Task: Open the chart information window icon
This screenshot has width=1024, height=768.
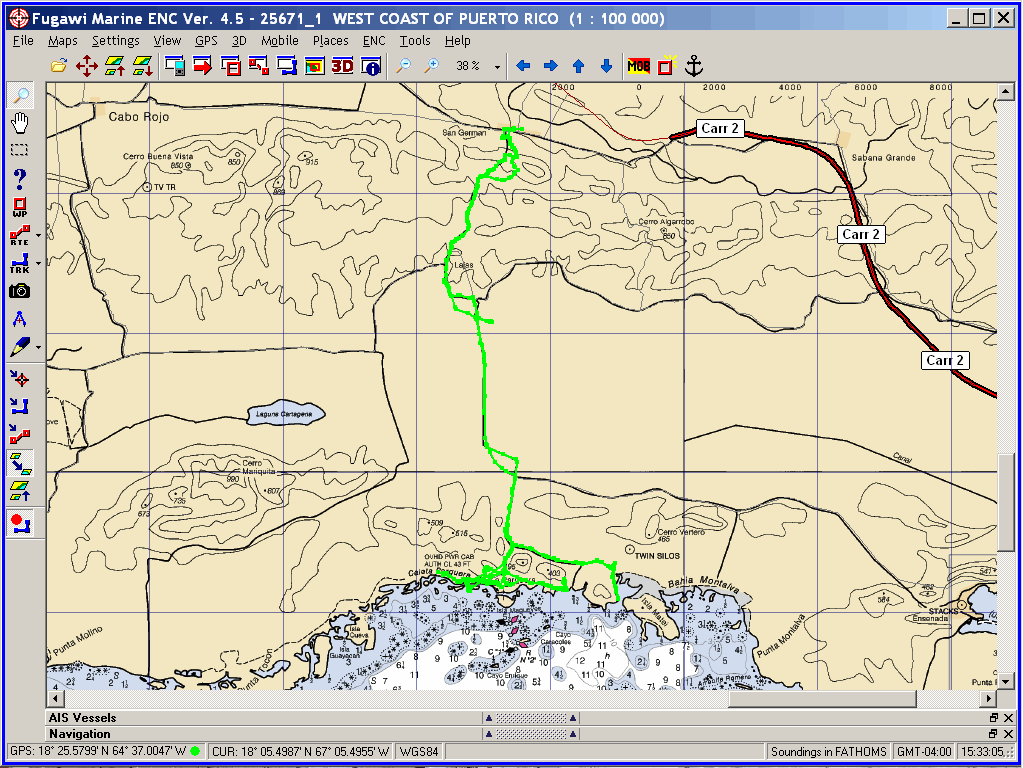Action: (x=371, y=65)
